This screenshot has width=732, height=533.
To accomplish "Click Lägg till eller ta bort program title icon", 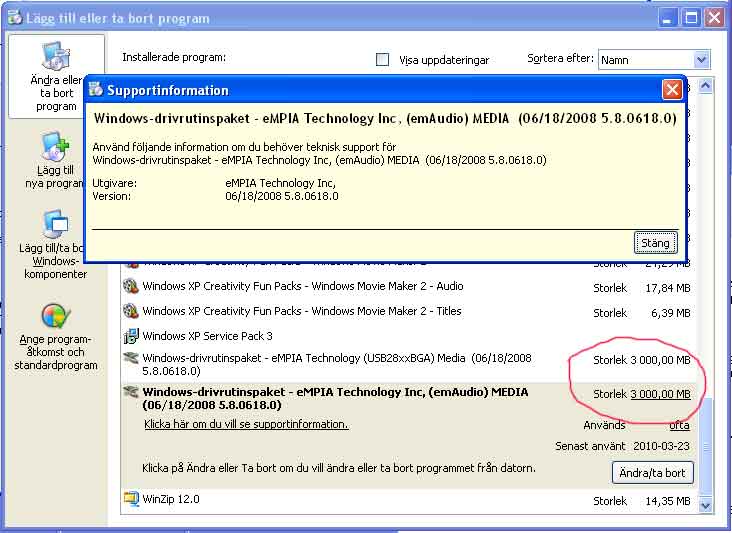I will [14, 18].
